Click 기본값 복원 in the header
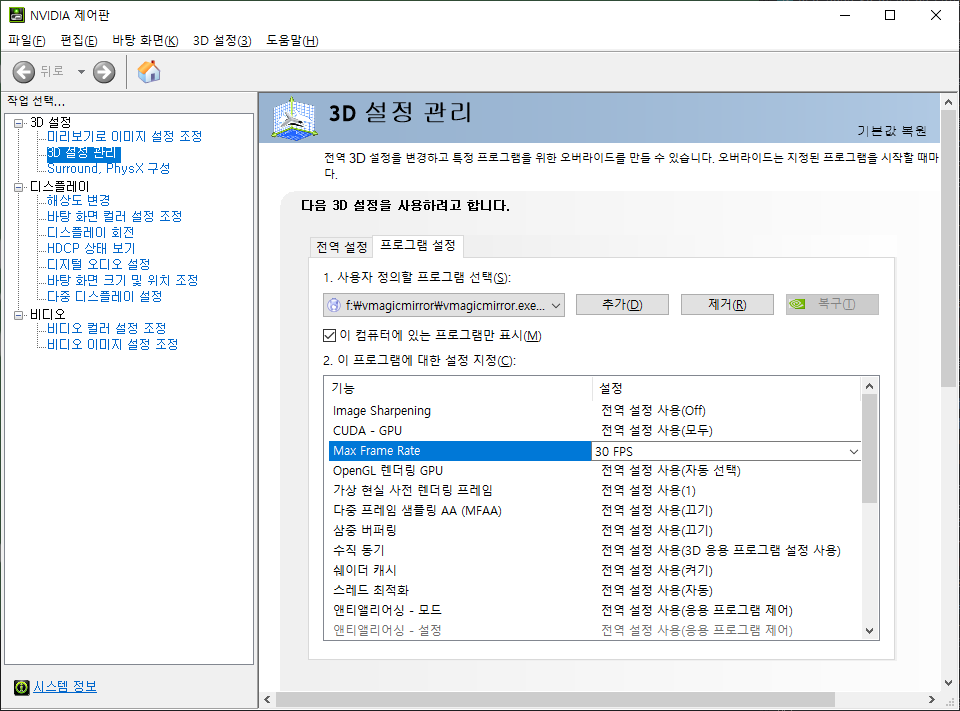The image size is (960, 711). pos(891,130)
